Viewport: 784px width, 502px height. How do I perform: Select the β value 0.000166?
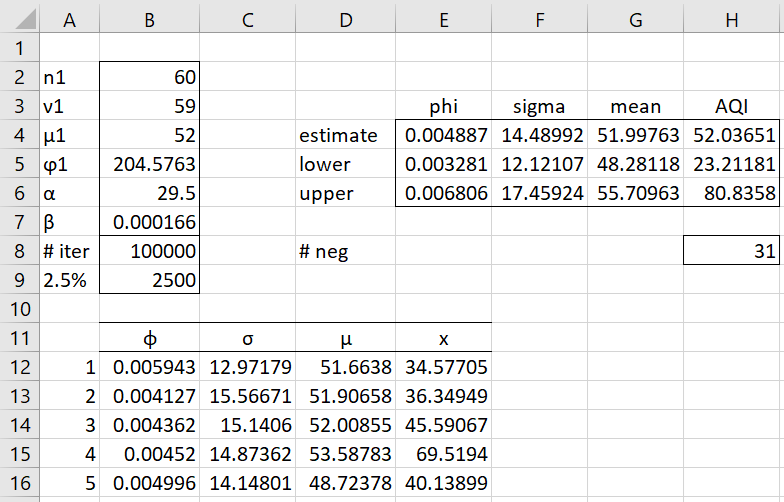tap(150, 222)
